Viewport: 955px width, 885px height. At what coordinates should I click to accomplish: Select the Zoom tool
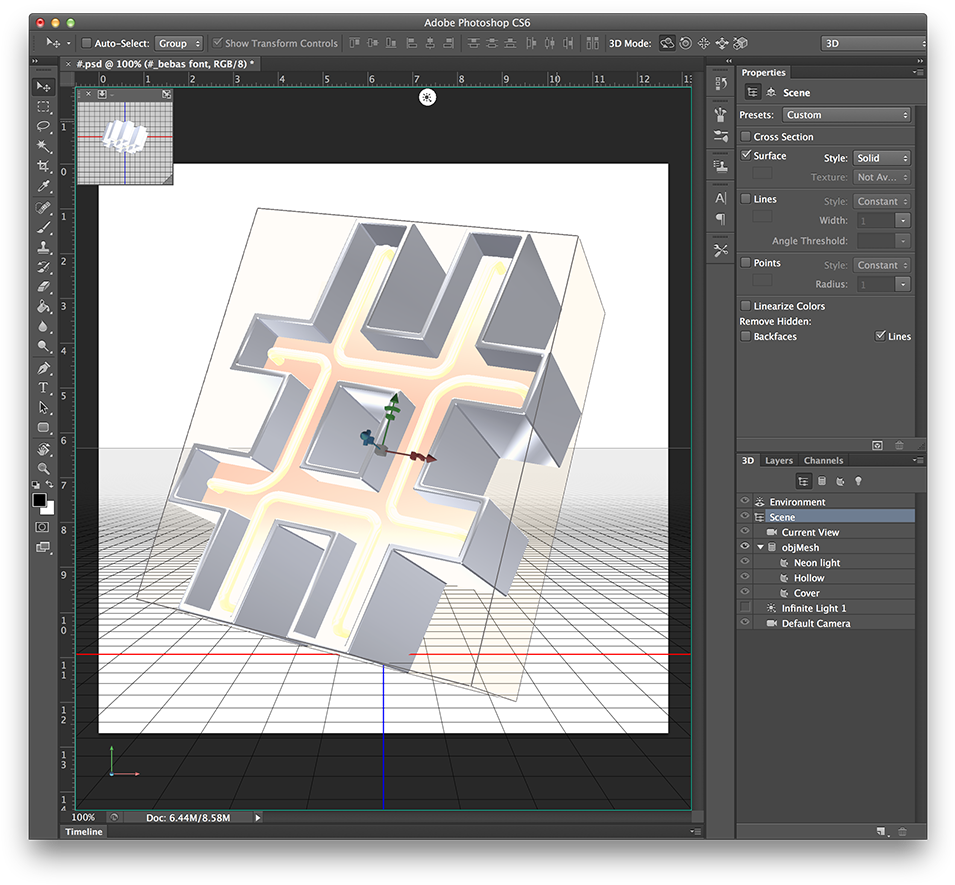tap(43, 468)
